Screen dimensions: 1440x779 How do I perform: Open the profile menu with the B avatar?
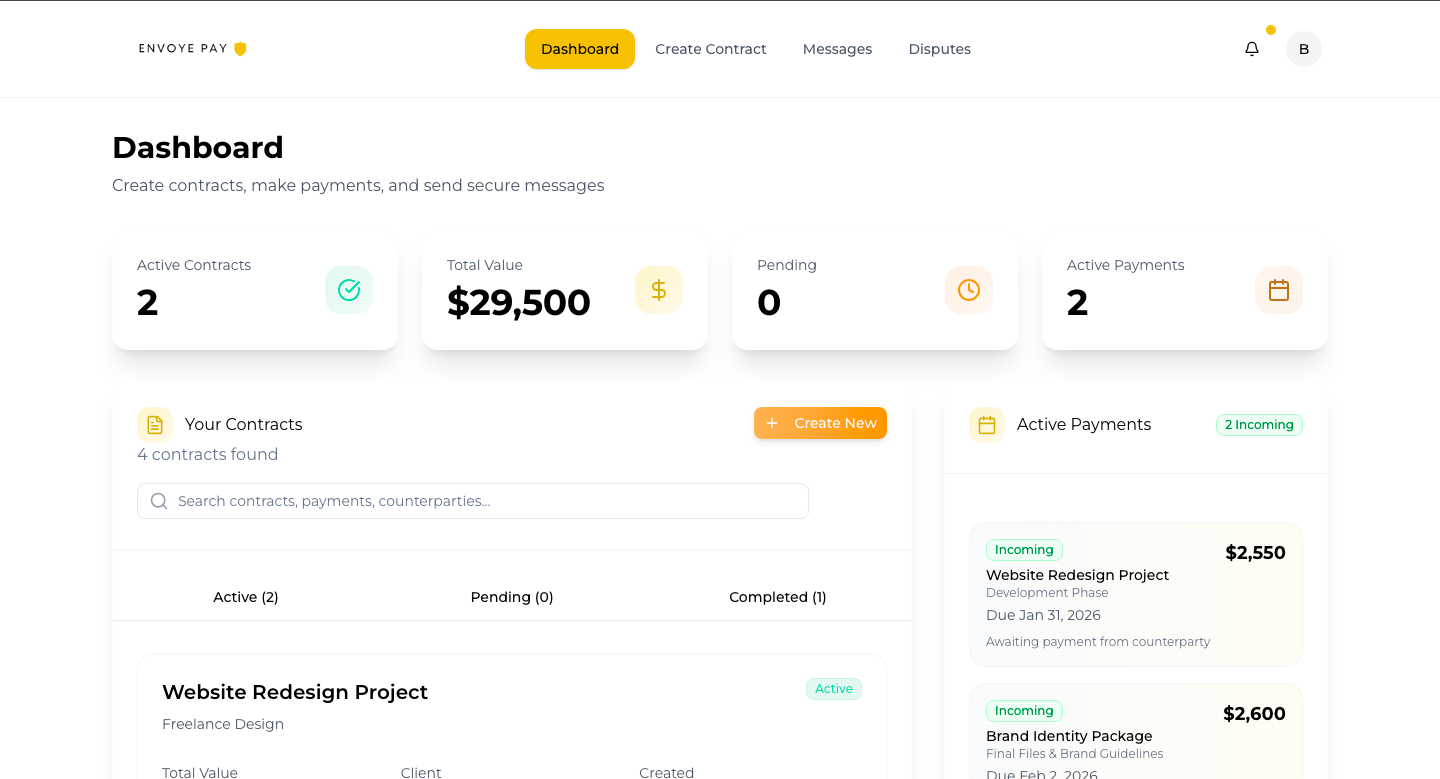[x=1303, y=48]
